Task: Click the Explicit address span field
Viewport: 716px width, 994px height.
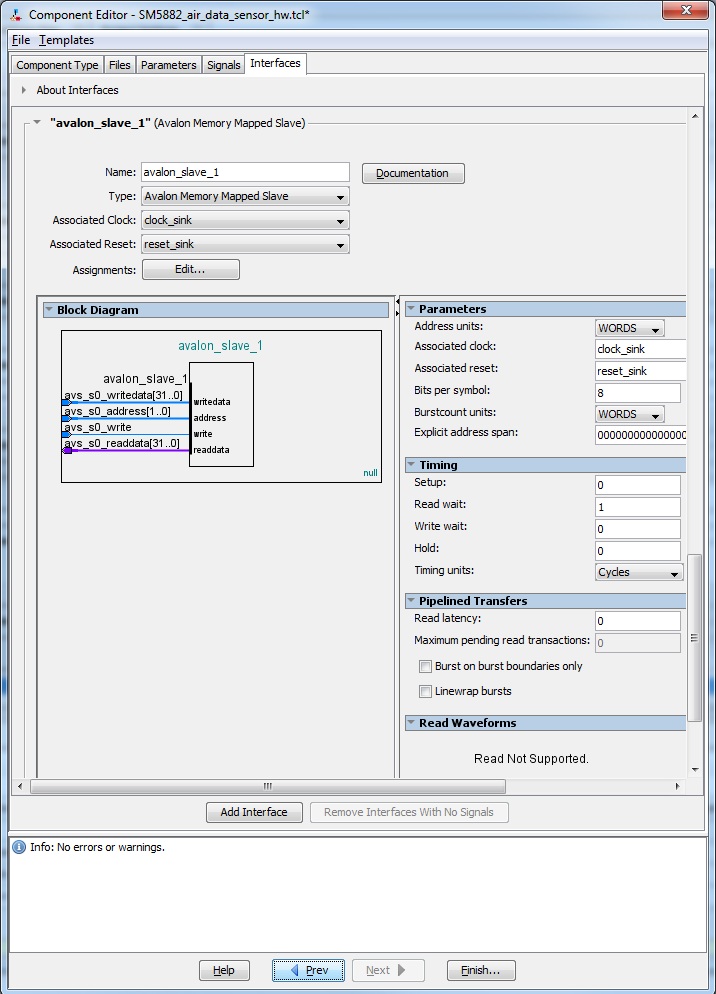Action: tap(641, 435)
